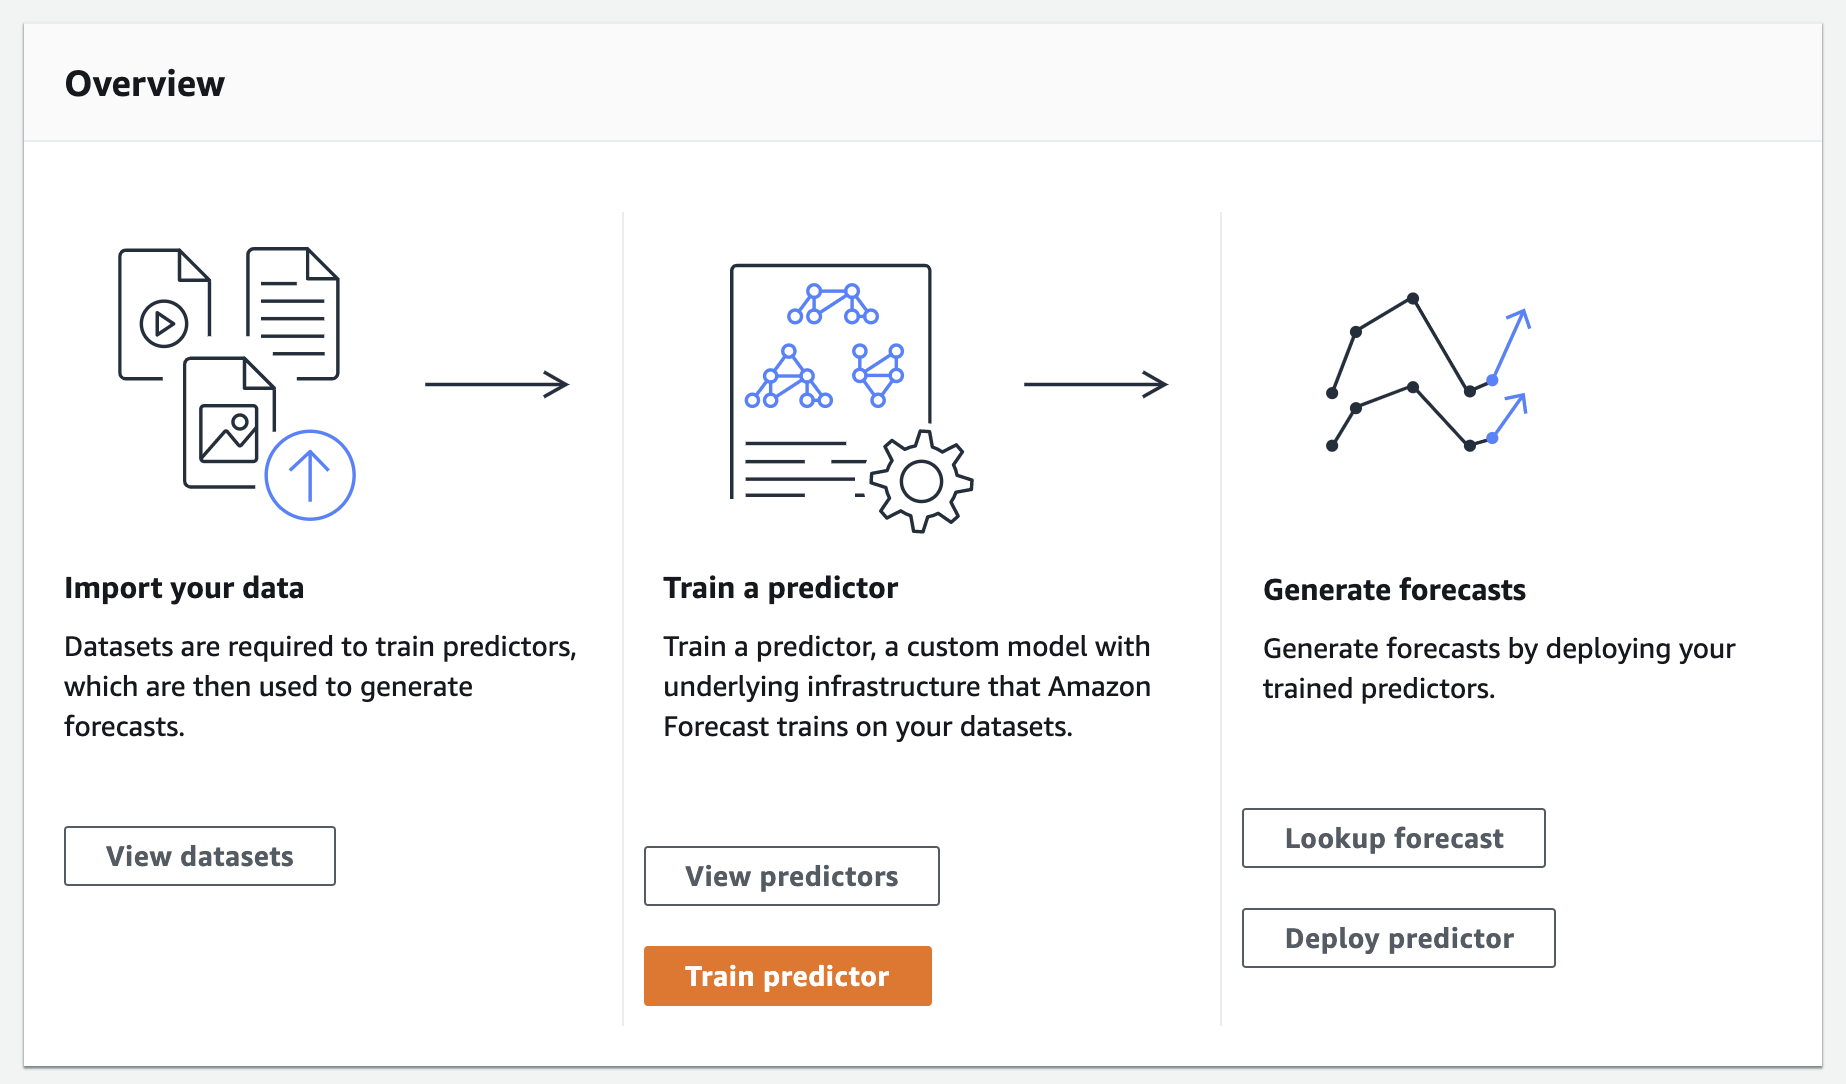Click the Overview panel heading
This screenshot has height=1084, width=1846.
coord(145,84)
